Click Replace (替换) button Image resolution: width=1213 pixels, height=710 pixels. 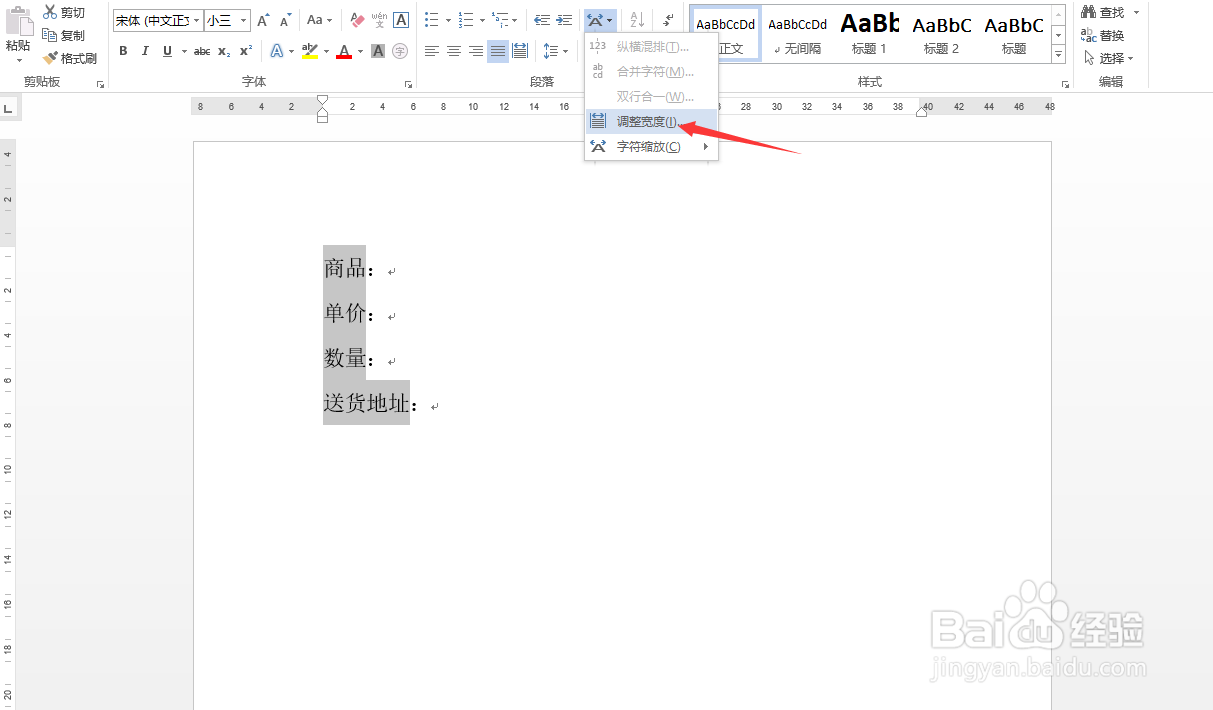coord(1104,35)
